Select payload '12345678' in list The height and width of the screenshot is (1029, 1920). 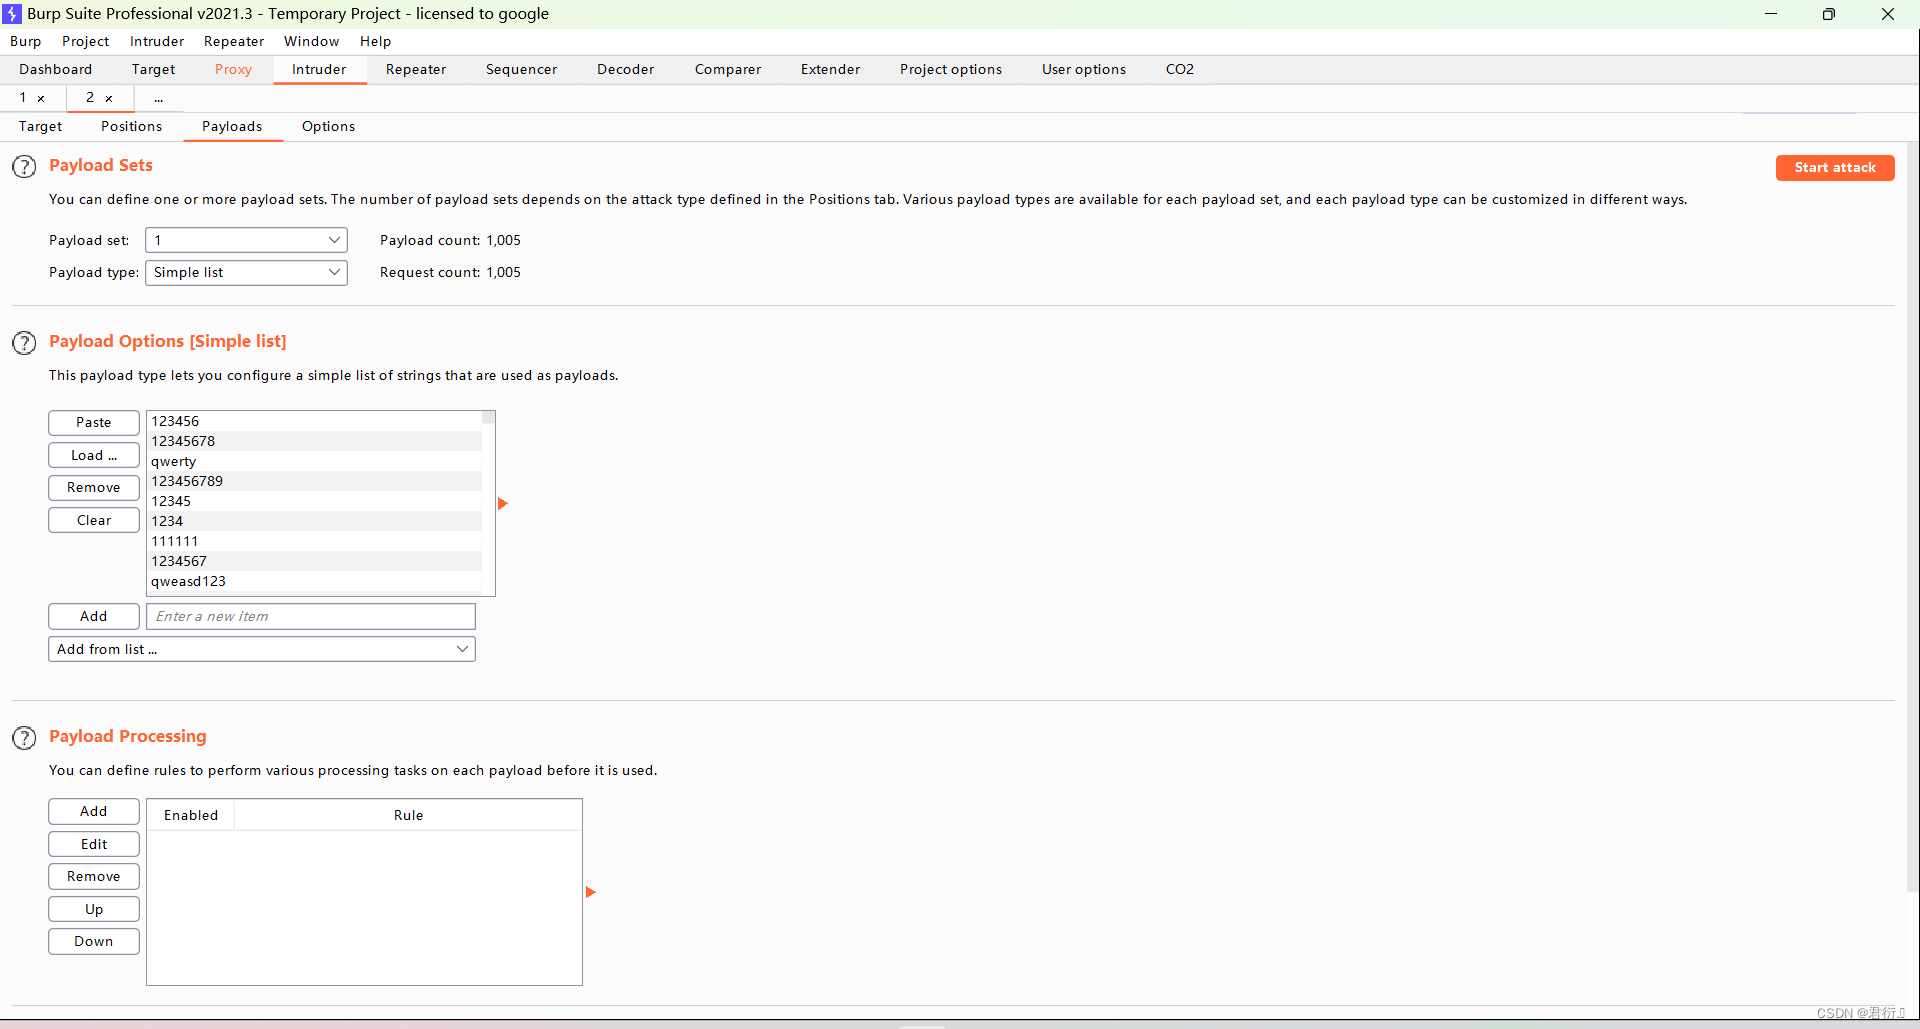(x=314, y=441)
